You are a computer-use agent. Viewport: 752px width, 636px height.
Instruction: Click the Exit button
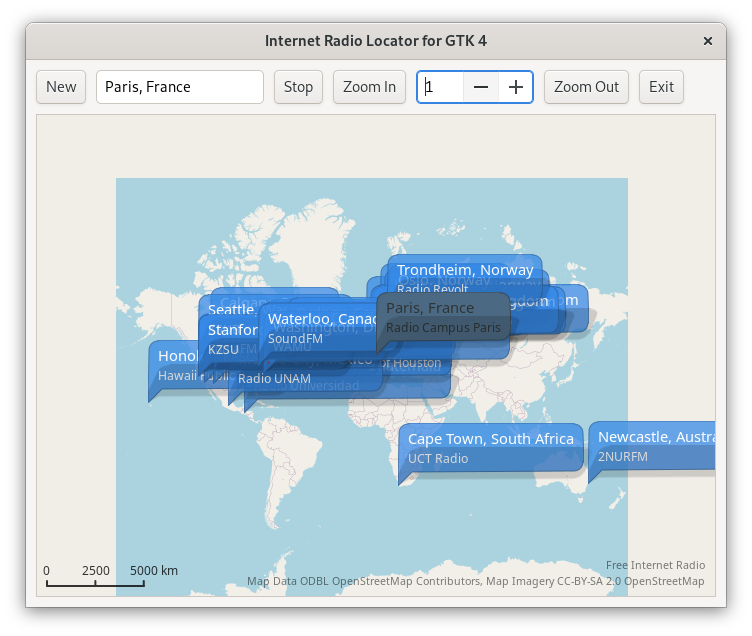[x=661, y=87]
